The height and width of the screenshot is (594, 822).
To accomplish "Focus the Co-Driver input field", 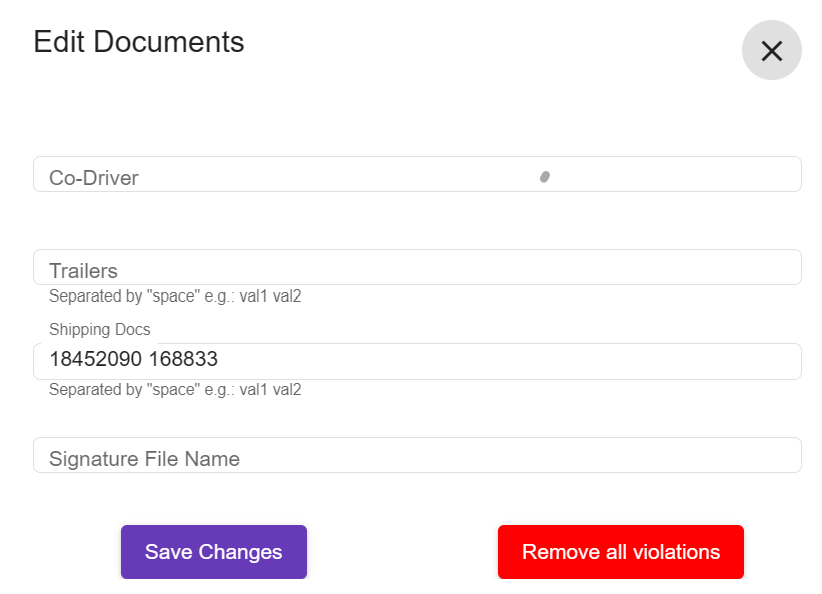I will pyautogui.click(x=417, y=174).
